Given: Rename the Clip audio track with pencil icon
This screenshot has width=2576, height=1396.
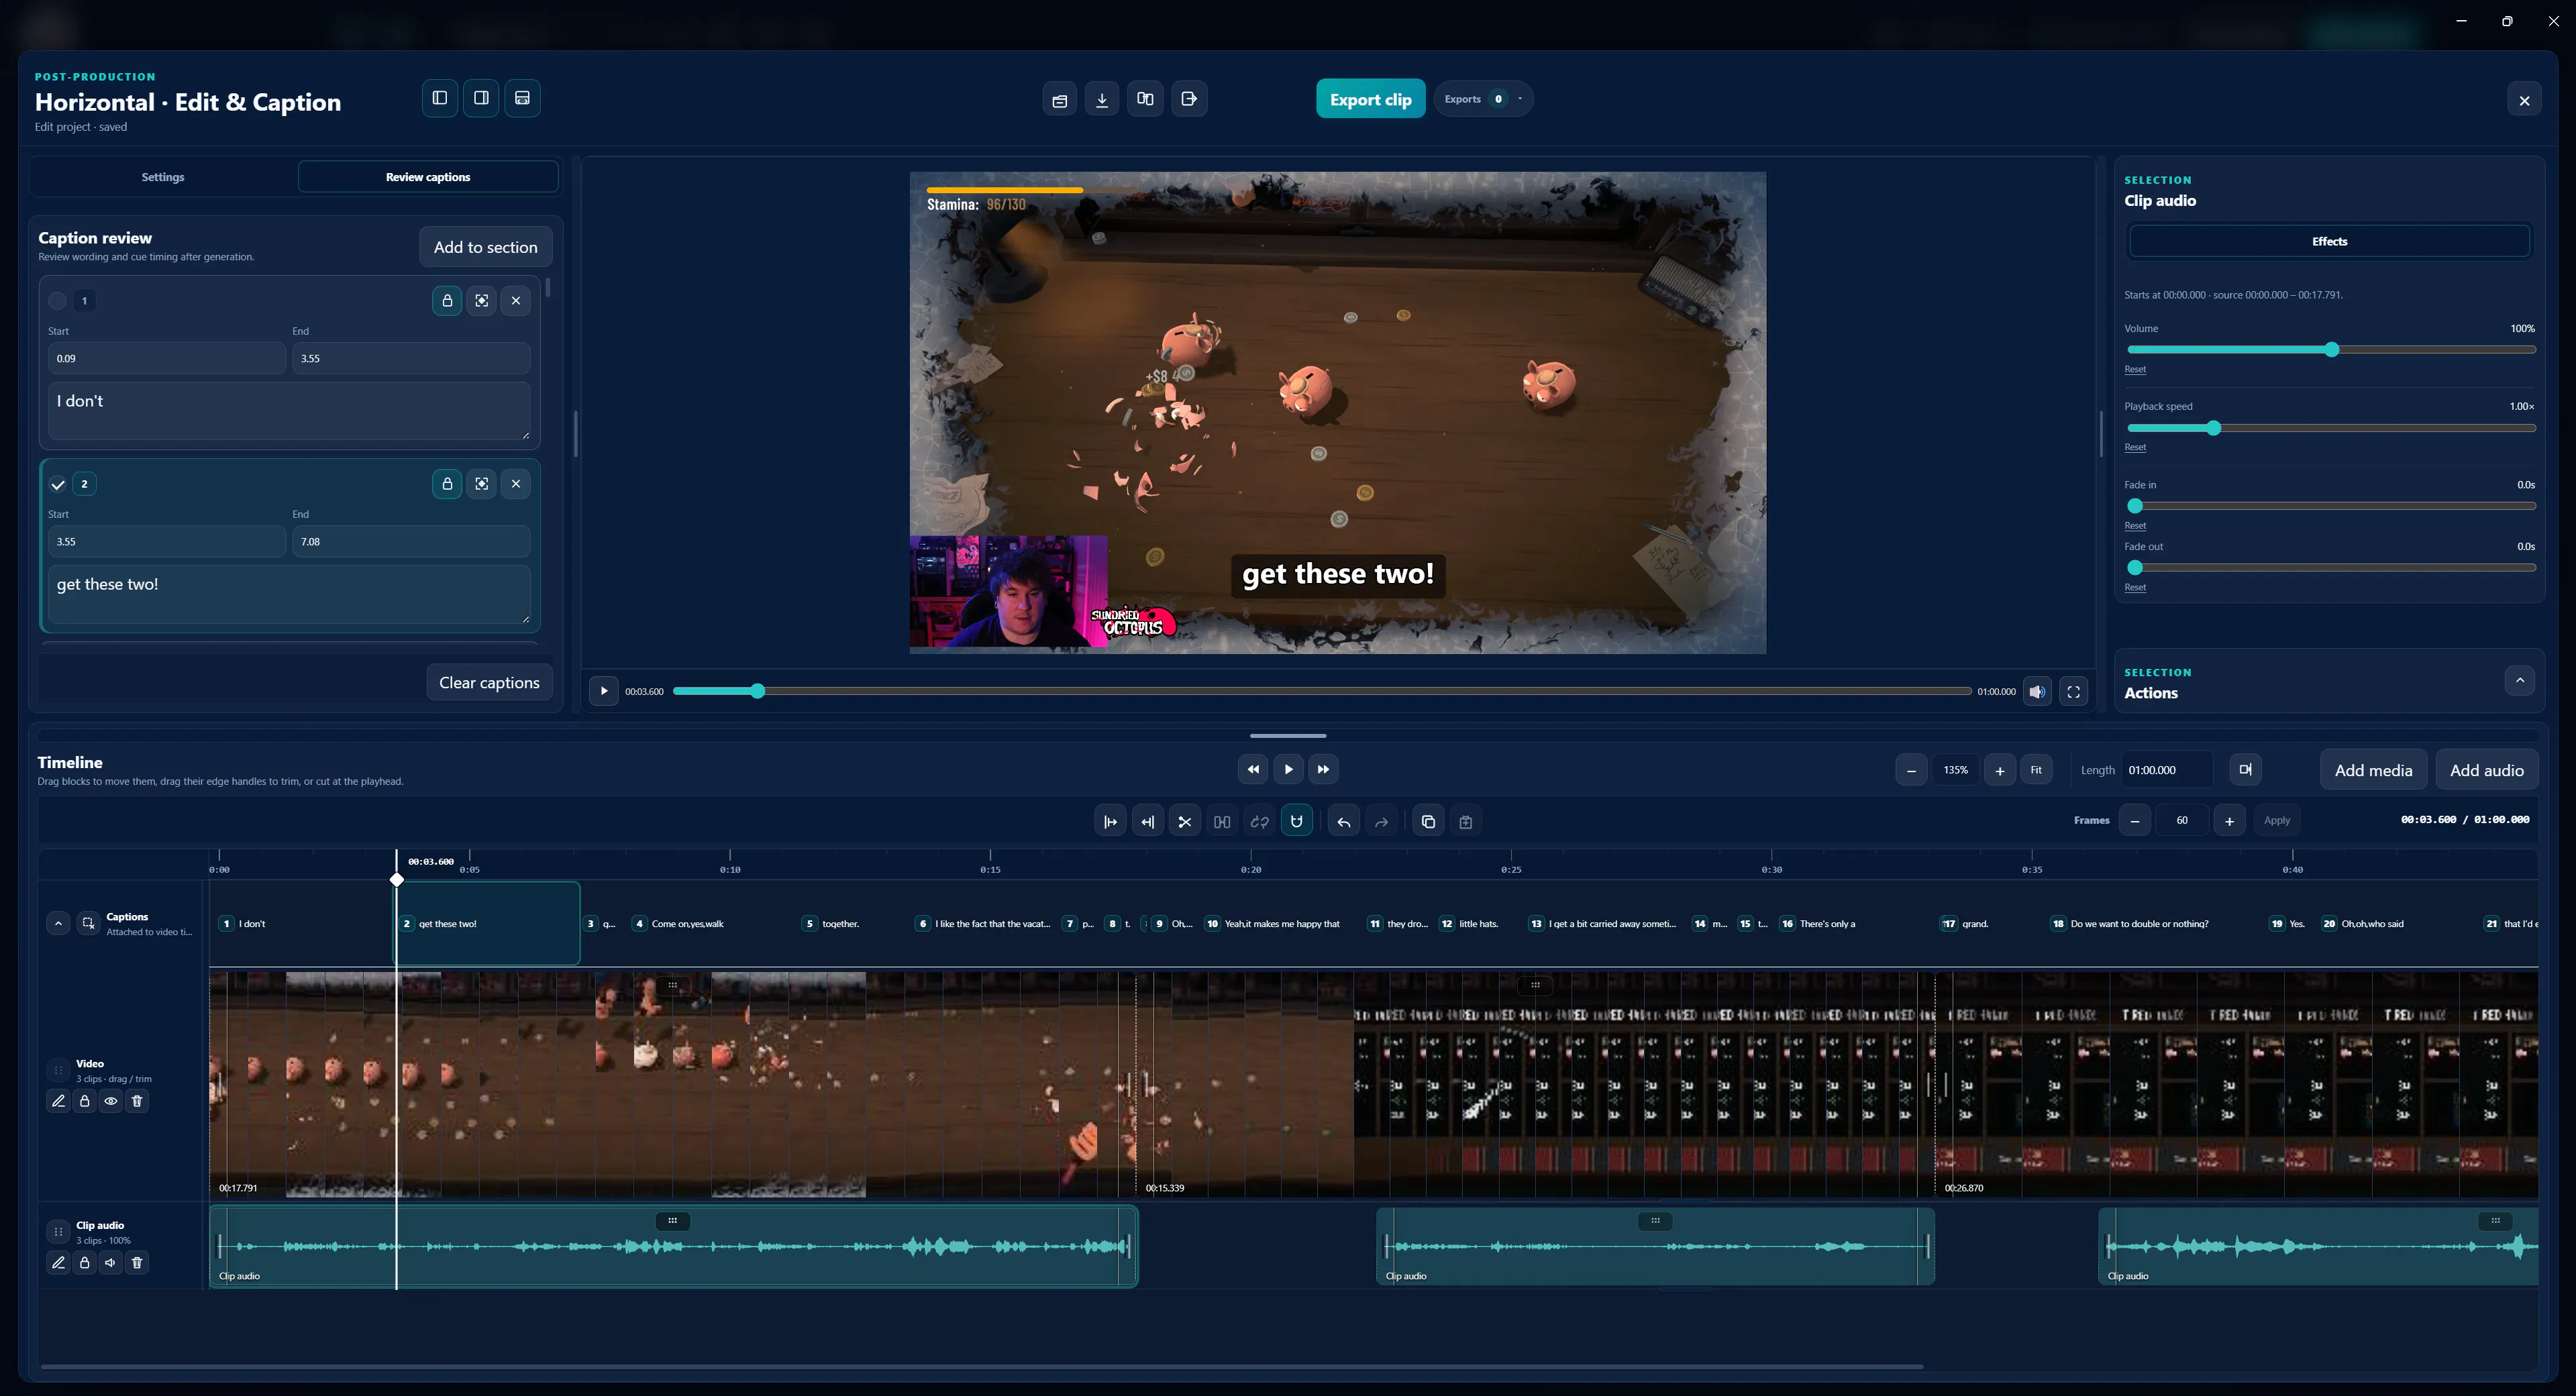Looking at the screenshot, I should tap(58, 1263).
